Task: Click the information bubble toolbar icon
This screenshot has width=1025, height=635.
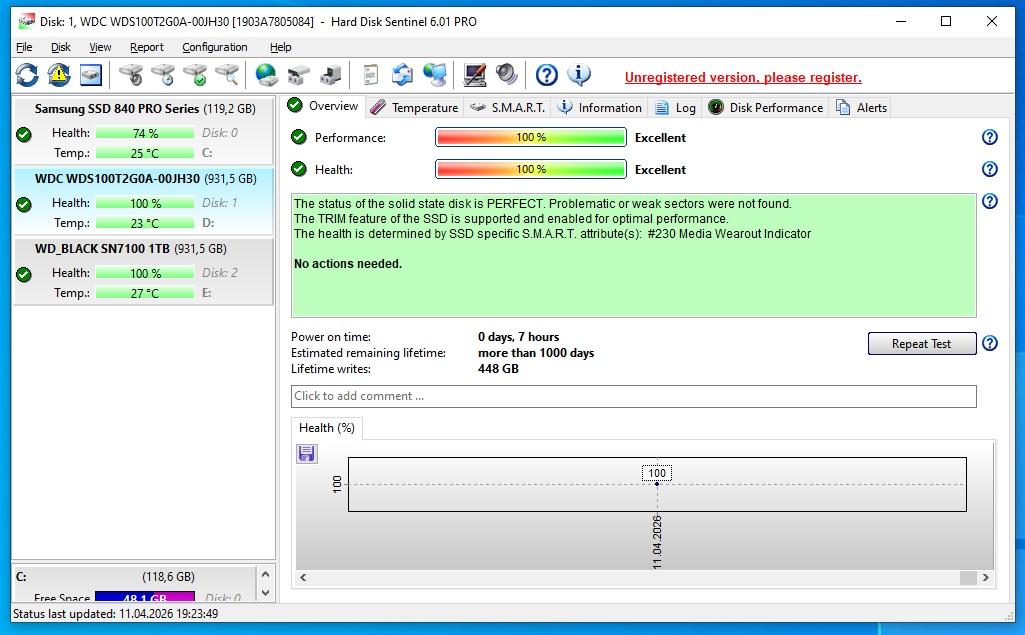Action: [x=579, y=75]
